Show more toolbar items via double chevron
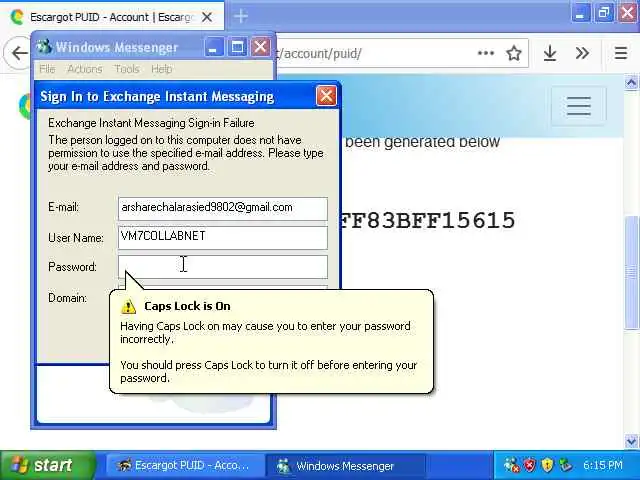This screenshot has width=640, height=480. click(582, 53)
